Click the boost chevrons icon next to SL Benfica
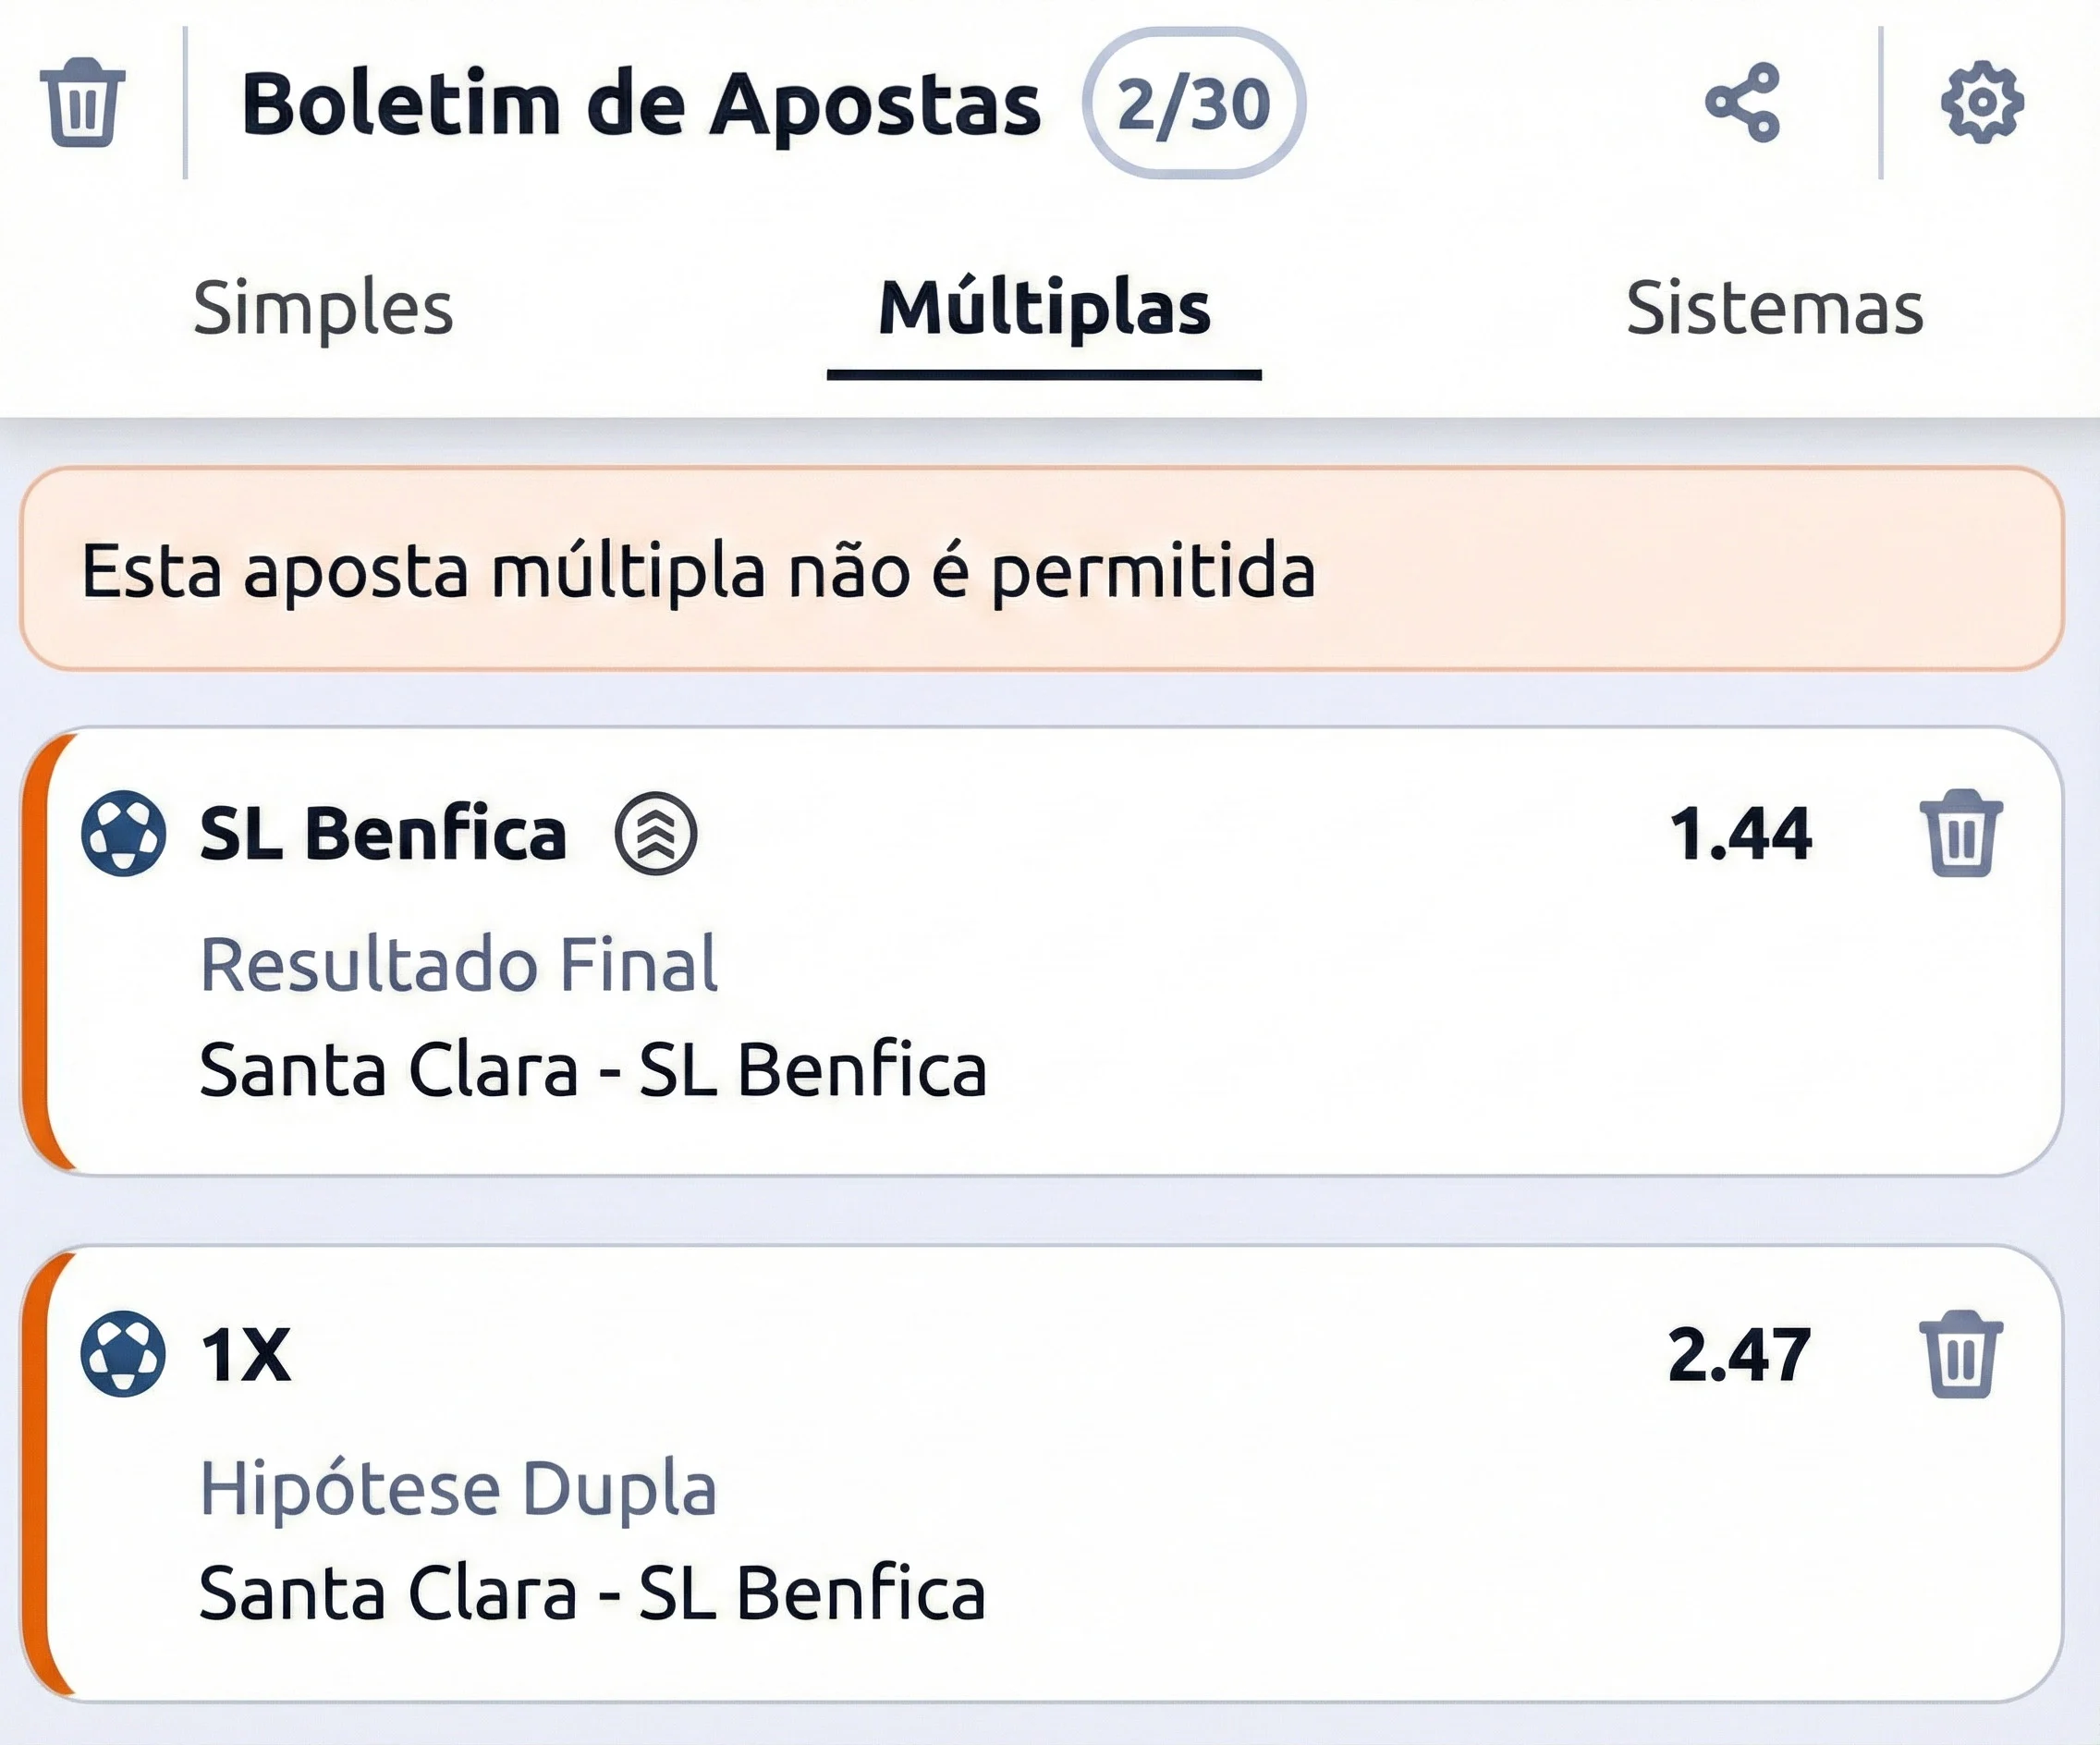2100x1745 pixels. click(x=656, y=833)
